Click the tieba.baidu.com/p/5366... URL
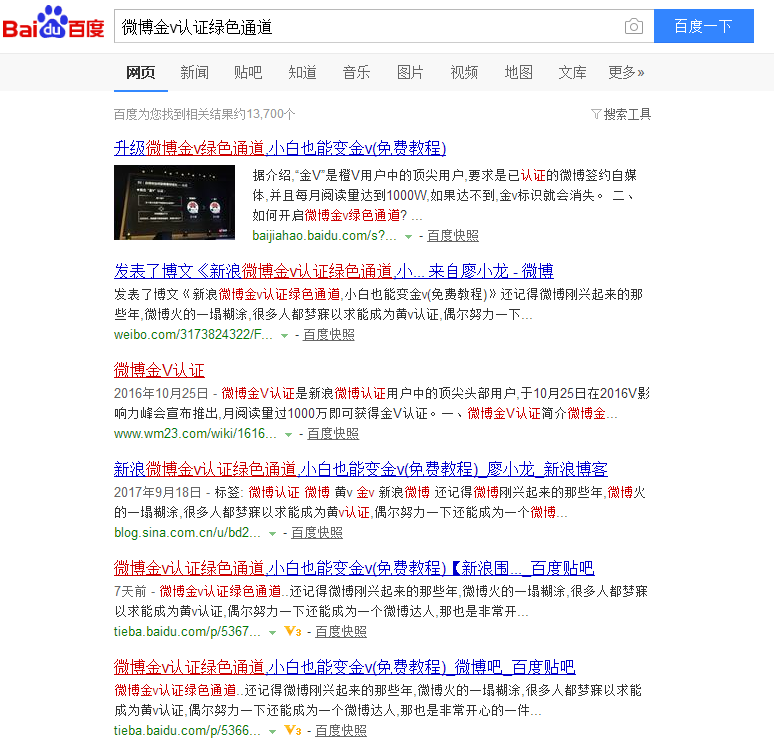This screenshot has width=774, height=750. click(187, 731)
